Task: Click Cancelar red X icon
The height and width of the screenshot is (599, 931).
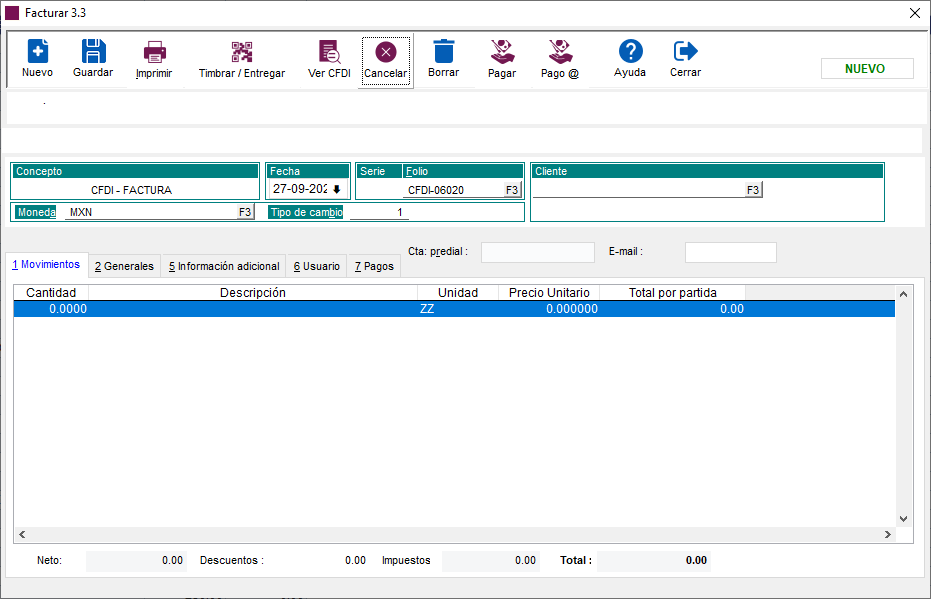Action: coord(386,52)
